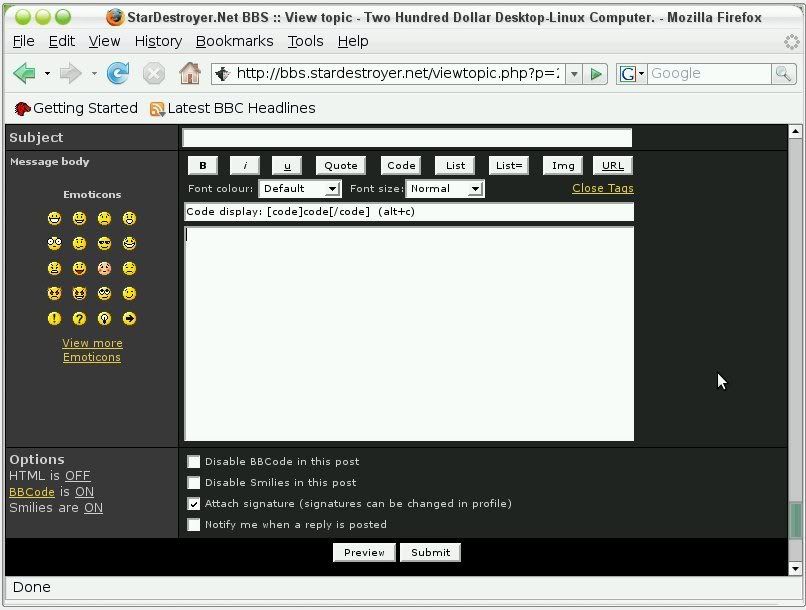
Task: Click the green Go arrow beside the address bar
Action: click(x=596, y=74)
